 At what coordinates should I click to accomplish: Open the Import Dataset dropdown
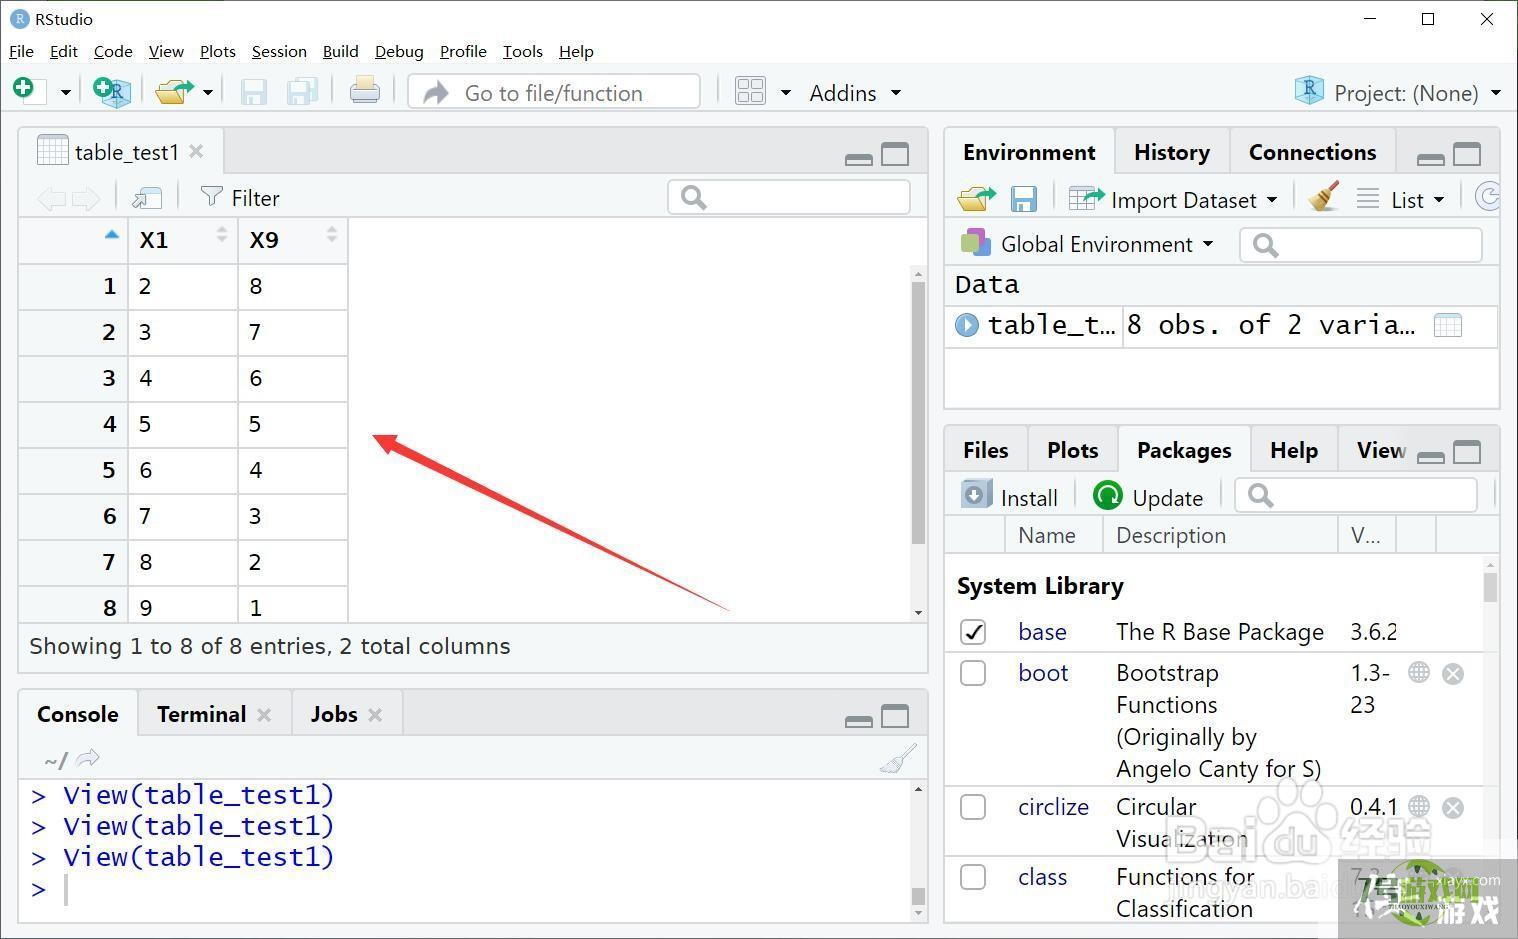point(1173,199)
